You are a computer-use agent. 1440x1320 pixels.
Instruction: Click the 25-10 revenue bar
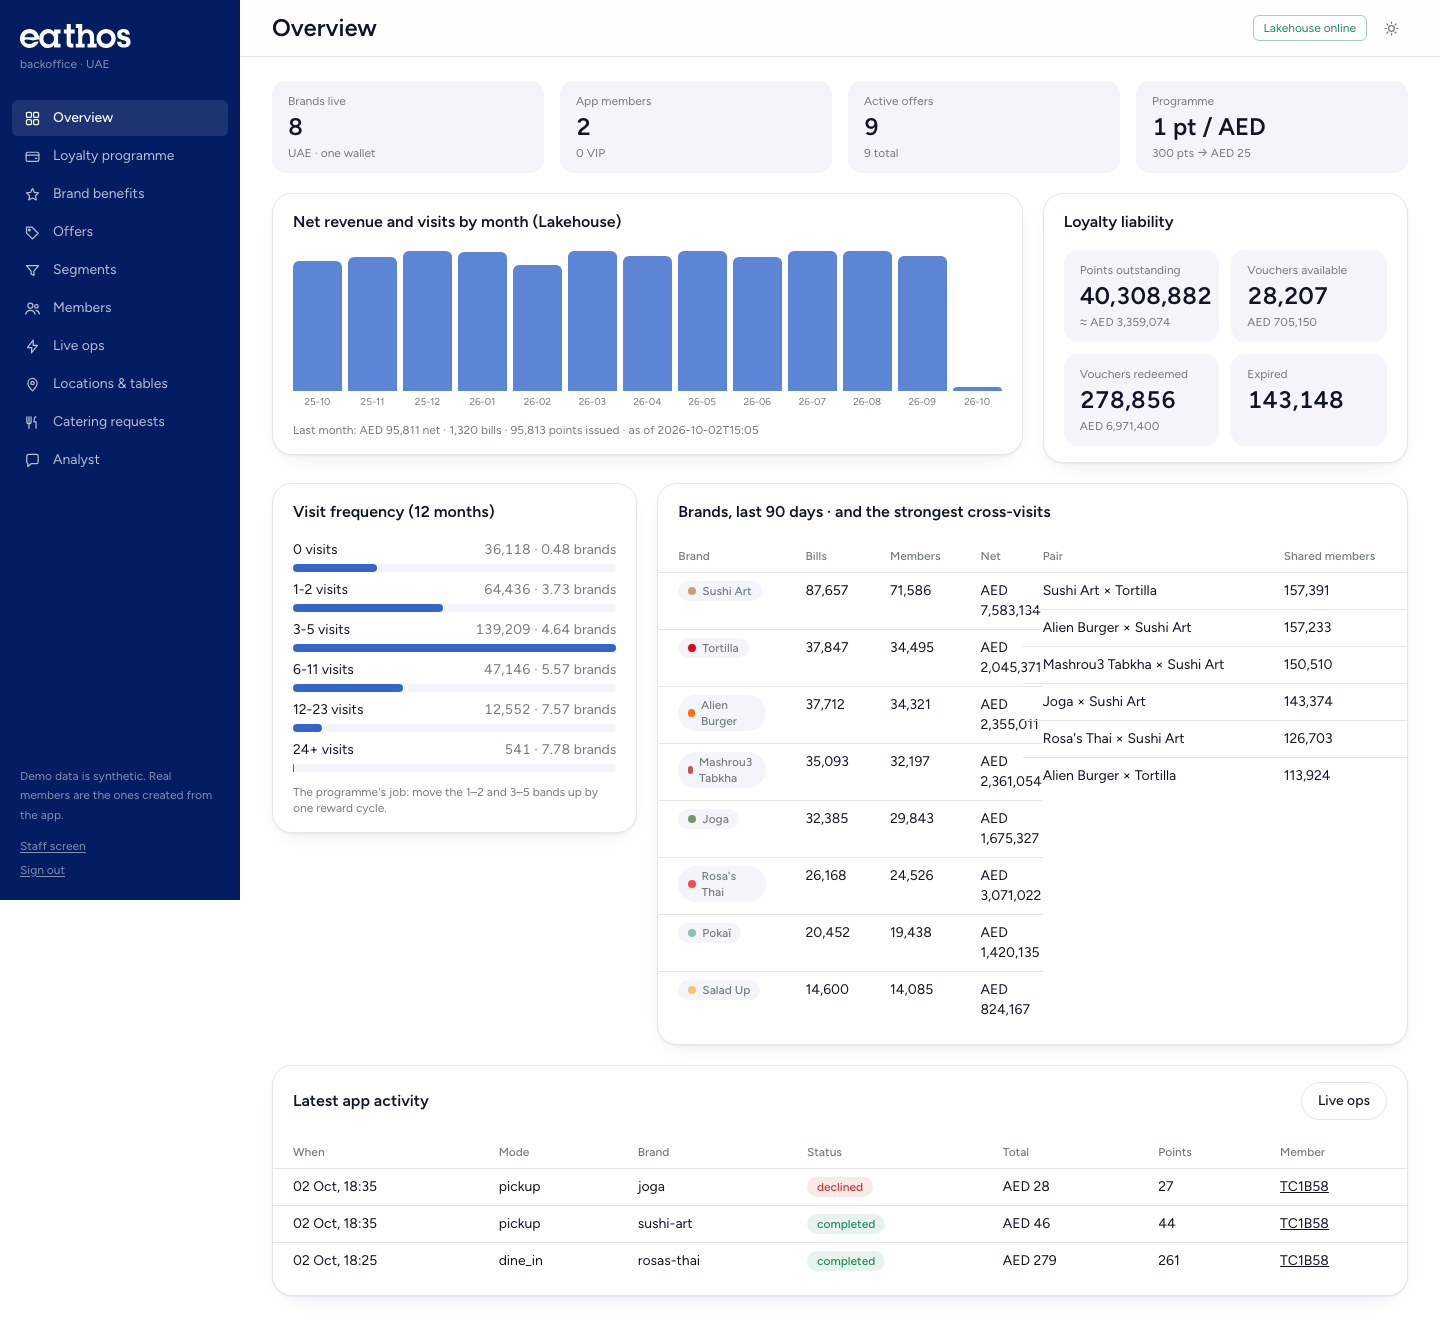tap(317, 326)
